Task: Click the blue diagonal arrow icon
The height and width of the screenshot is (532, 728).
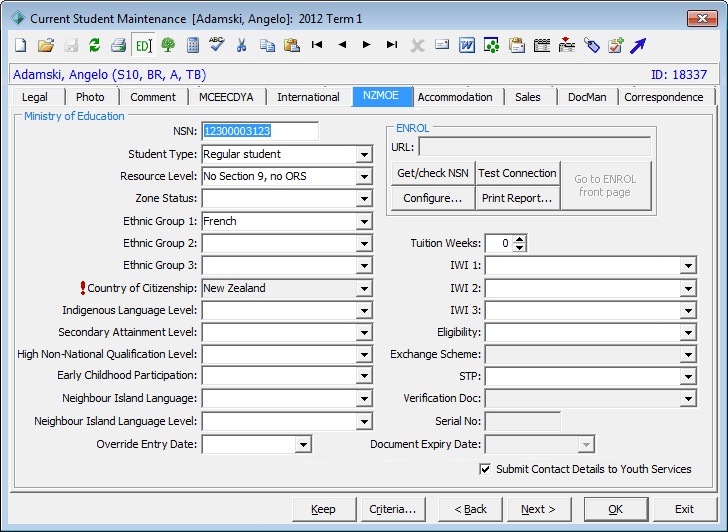Action: click(638, 45)
